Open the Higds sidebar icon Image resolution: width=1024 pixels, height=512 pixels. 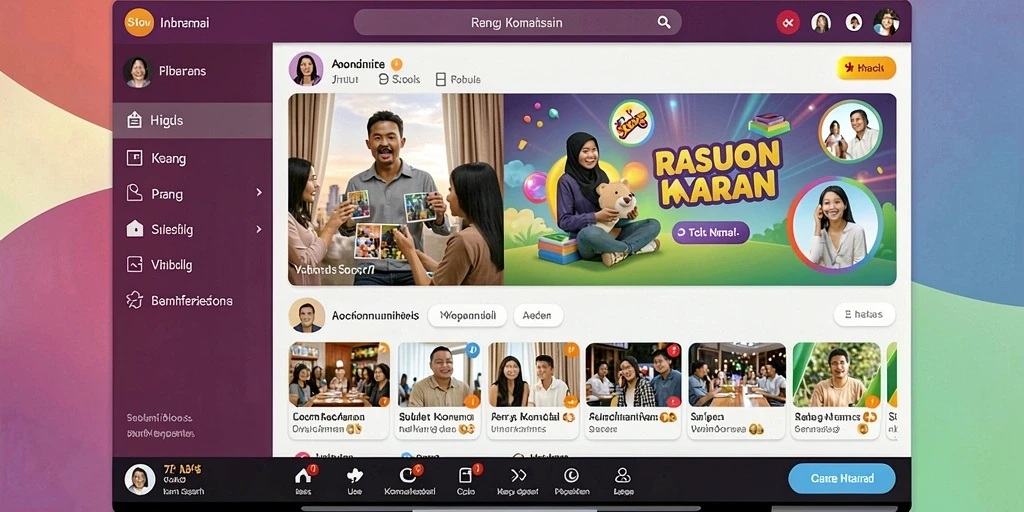135,120
